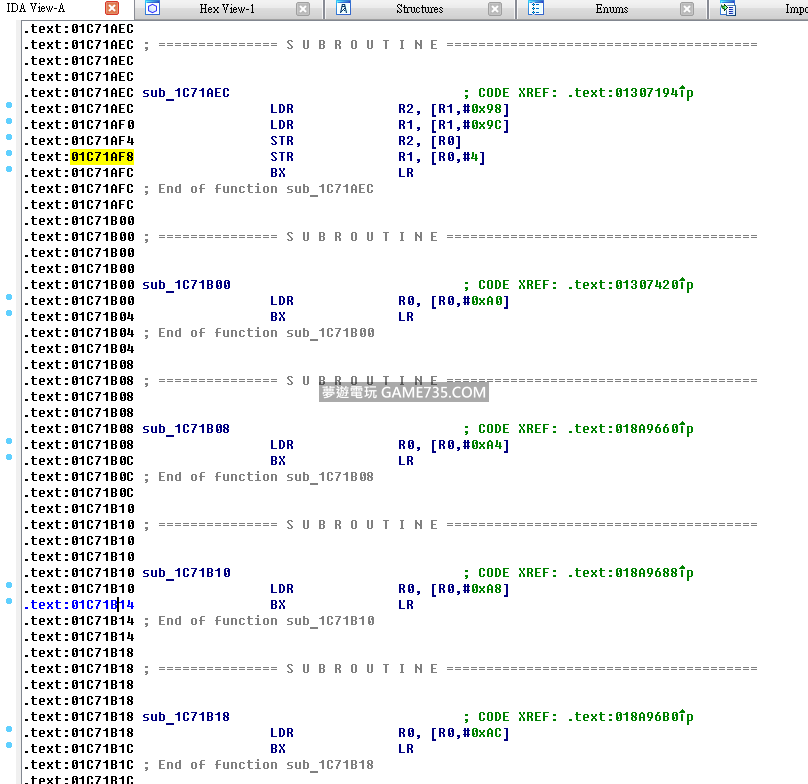This screenshot has width=808, height=784.
Task: Switch to the Hex View-1 tab
Action: click(x=227, y=9)
